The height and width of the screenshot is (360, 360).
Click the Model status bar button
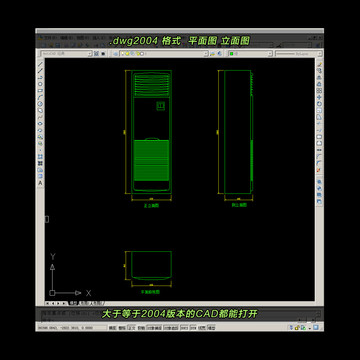point(212,328)
